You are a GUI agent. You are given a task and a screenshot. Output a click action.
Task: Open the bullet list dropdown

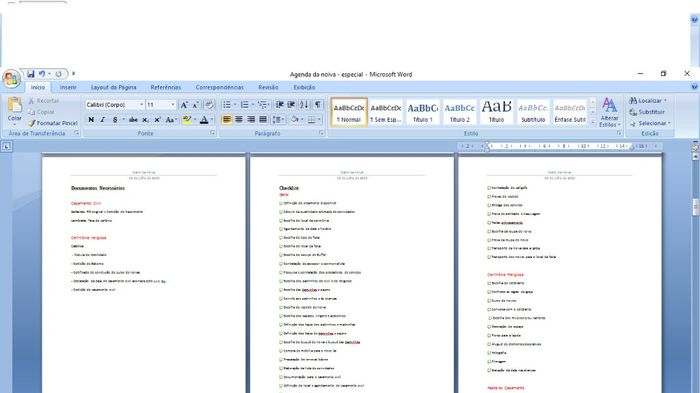pyautogui.click(x=235, y=105)
